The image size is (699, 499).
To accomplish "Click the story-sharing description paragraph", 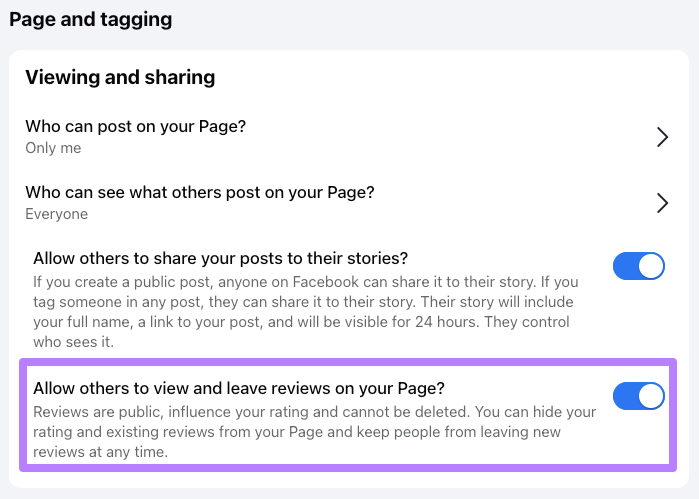I will click(x=306, y=312).
